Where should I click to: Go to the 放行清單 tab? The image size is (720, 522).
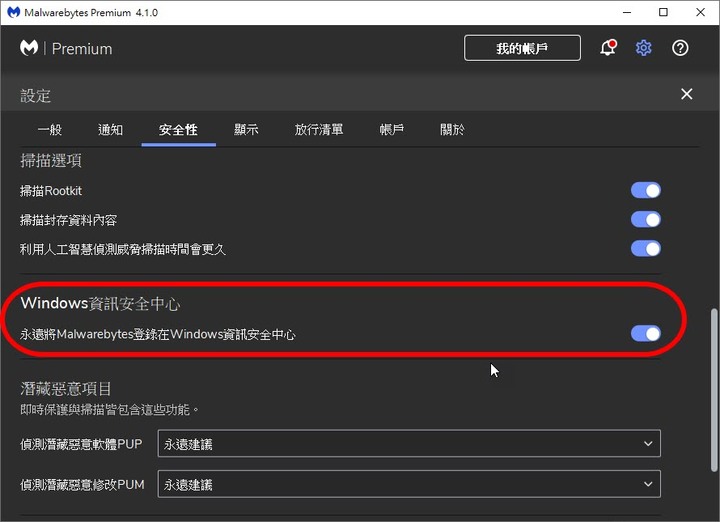319,130
